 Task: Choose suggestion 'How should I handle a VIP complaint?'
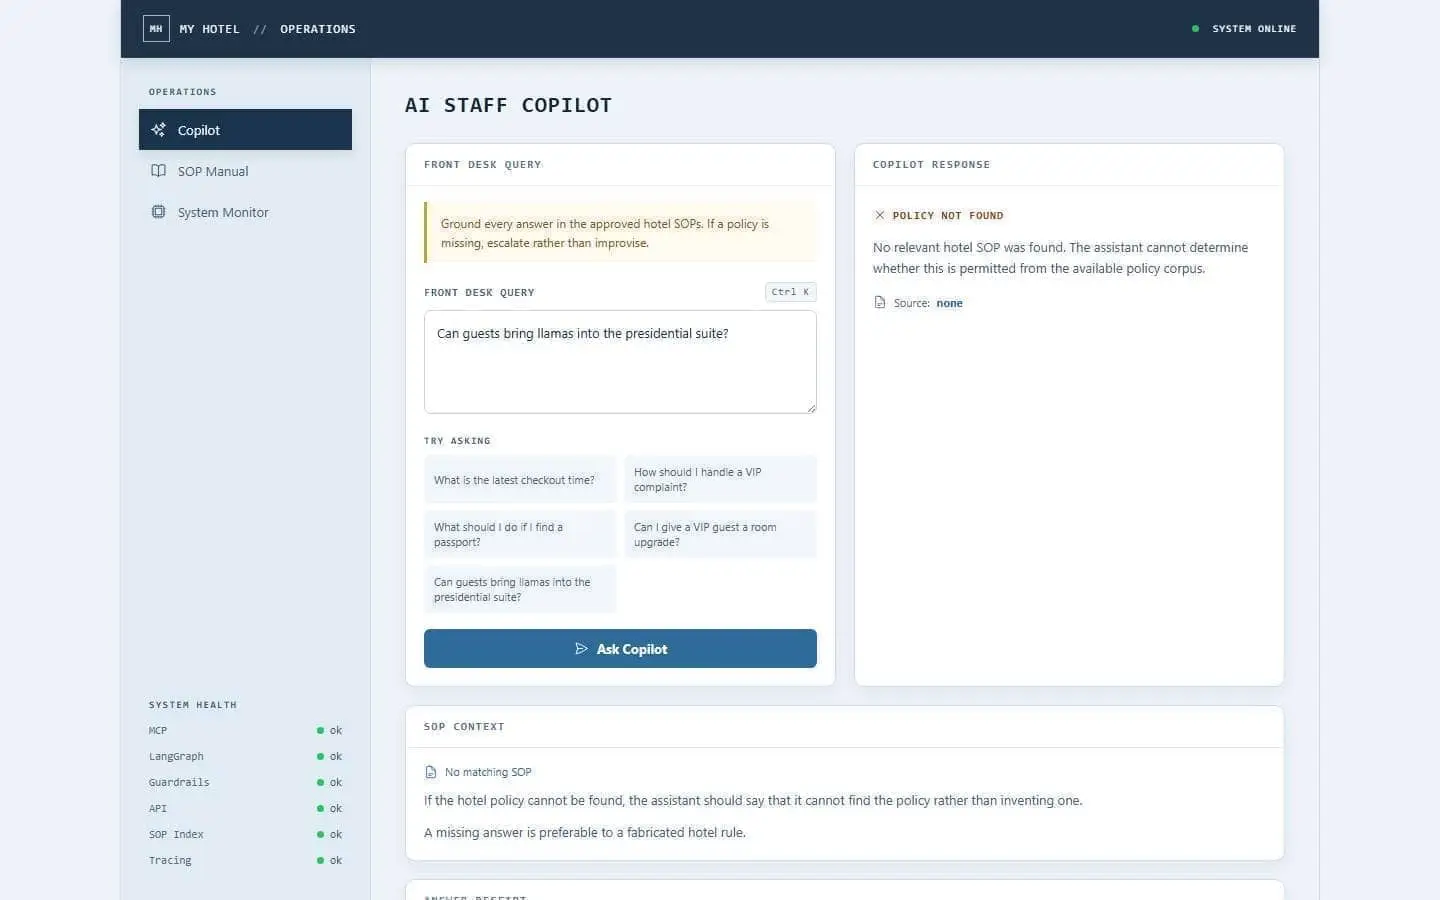(x=720, y=480)
